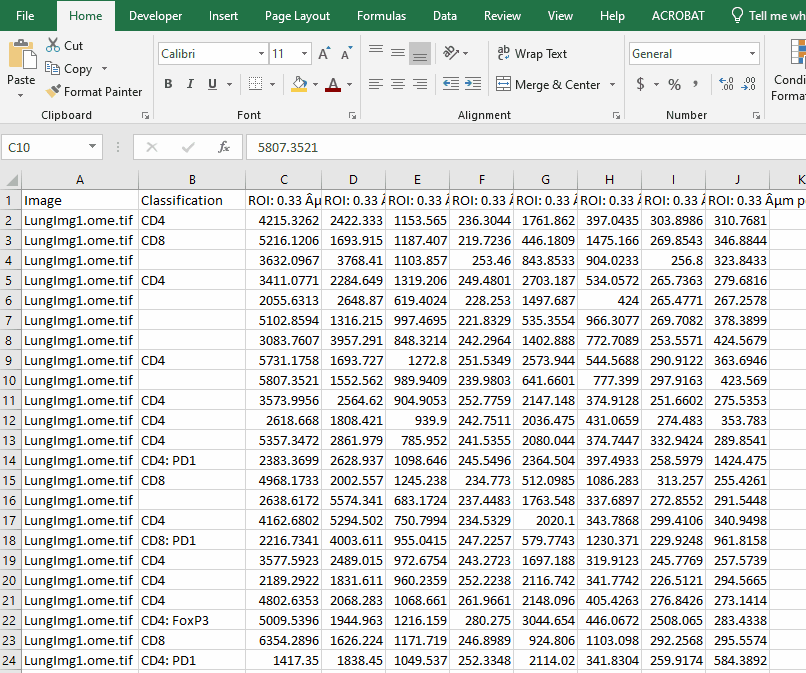Click the yellow Fill Color swatch
Viewport: 806px width, 673px height.
[x=298, y=85]
